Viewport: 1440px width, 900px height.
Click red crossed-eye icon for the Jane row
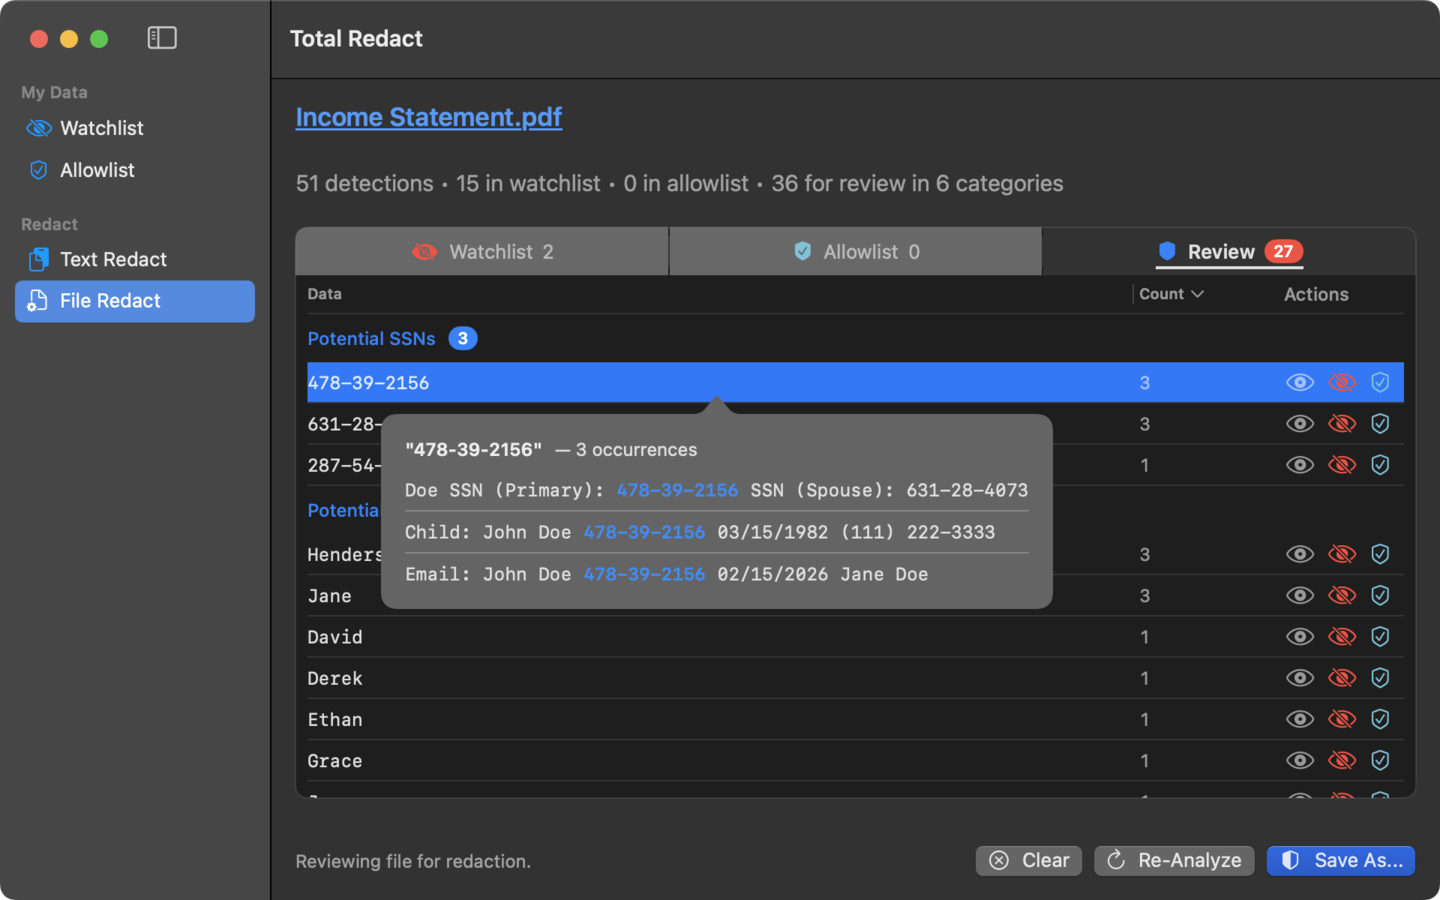coord(1342,596)
